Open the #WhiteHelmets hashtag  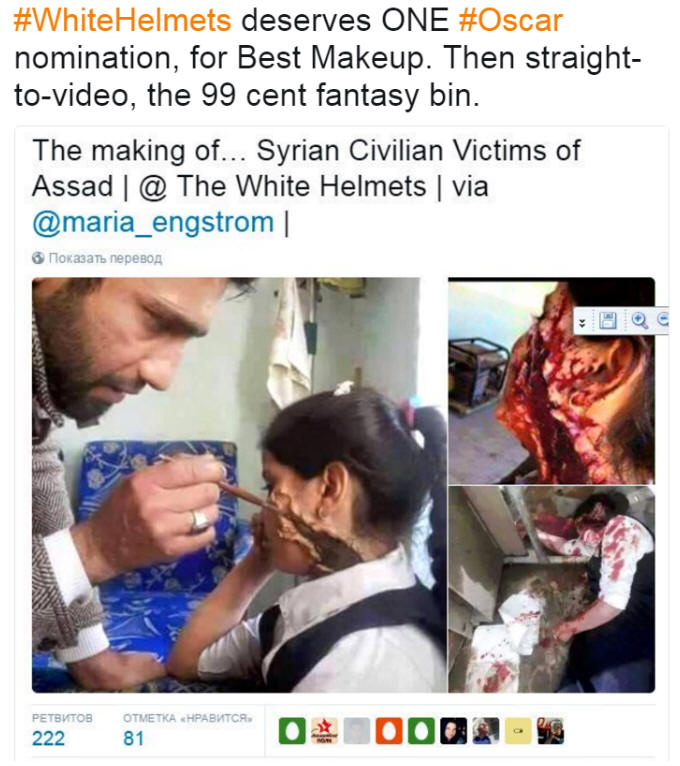coord(122,21)
